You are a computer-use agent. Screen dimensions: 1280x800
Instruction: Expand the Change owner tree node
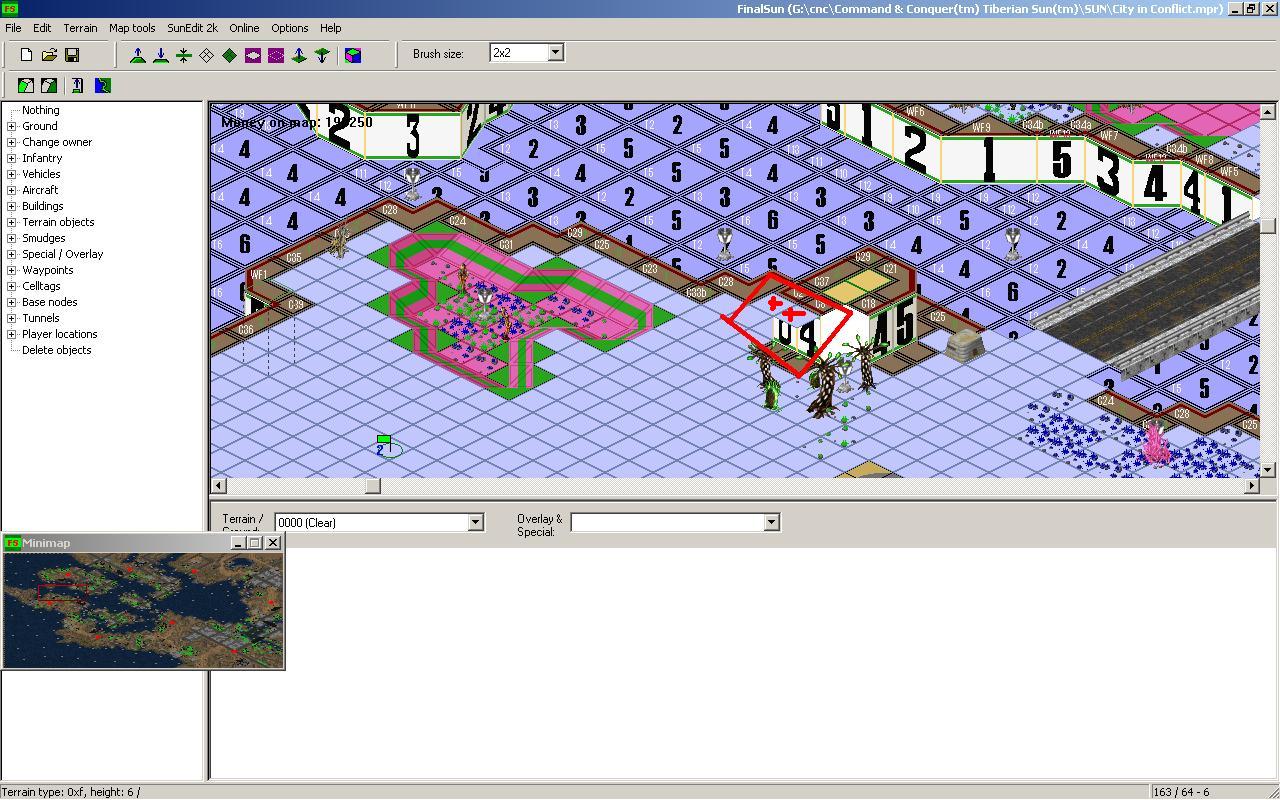point(12,142)
